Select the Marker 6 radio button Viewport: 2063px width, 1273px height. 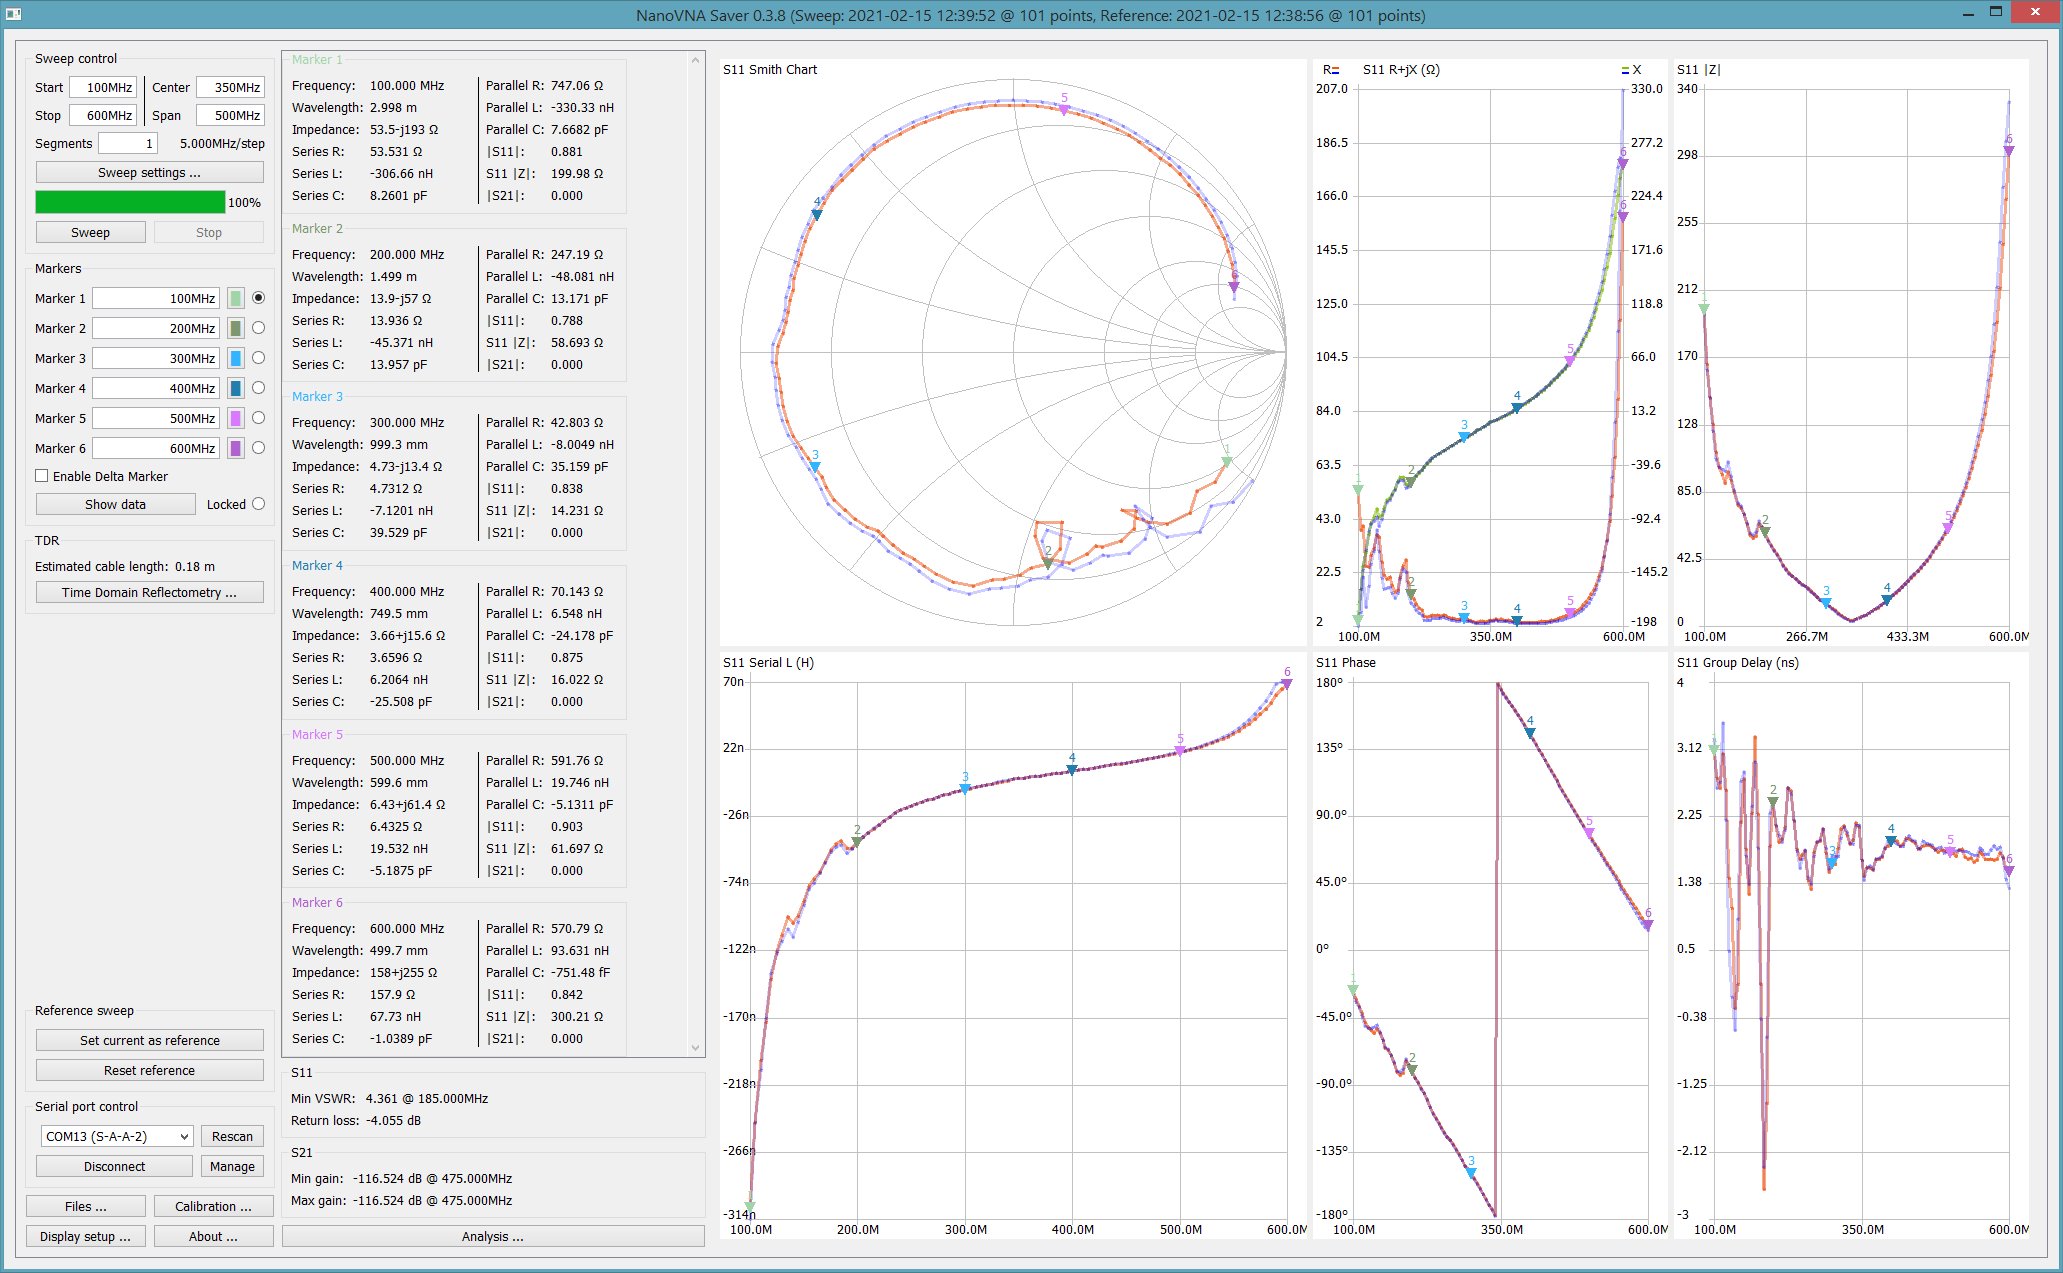point(259,448)
